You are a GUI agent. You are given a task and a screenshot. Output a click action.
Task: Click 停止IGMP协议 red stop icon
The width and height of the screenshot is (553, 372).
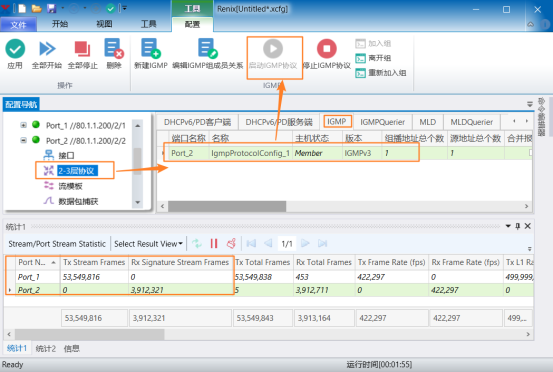[x=327, y=48]
